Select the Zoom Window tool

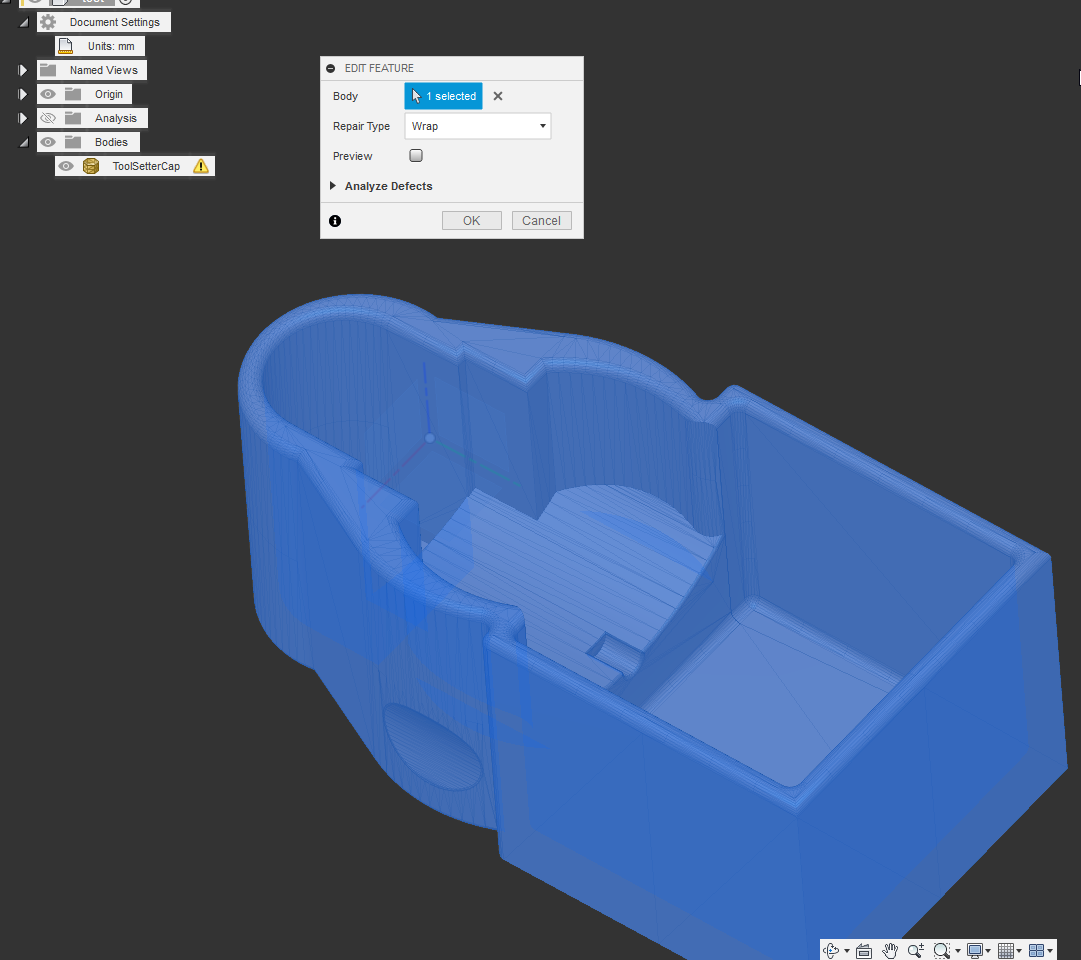coord(942,950)
